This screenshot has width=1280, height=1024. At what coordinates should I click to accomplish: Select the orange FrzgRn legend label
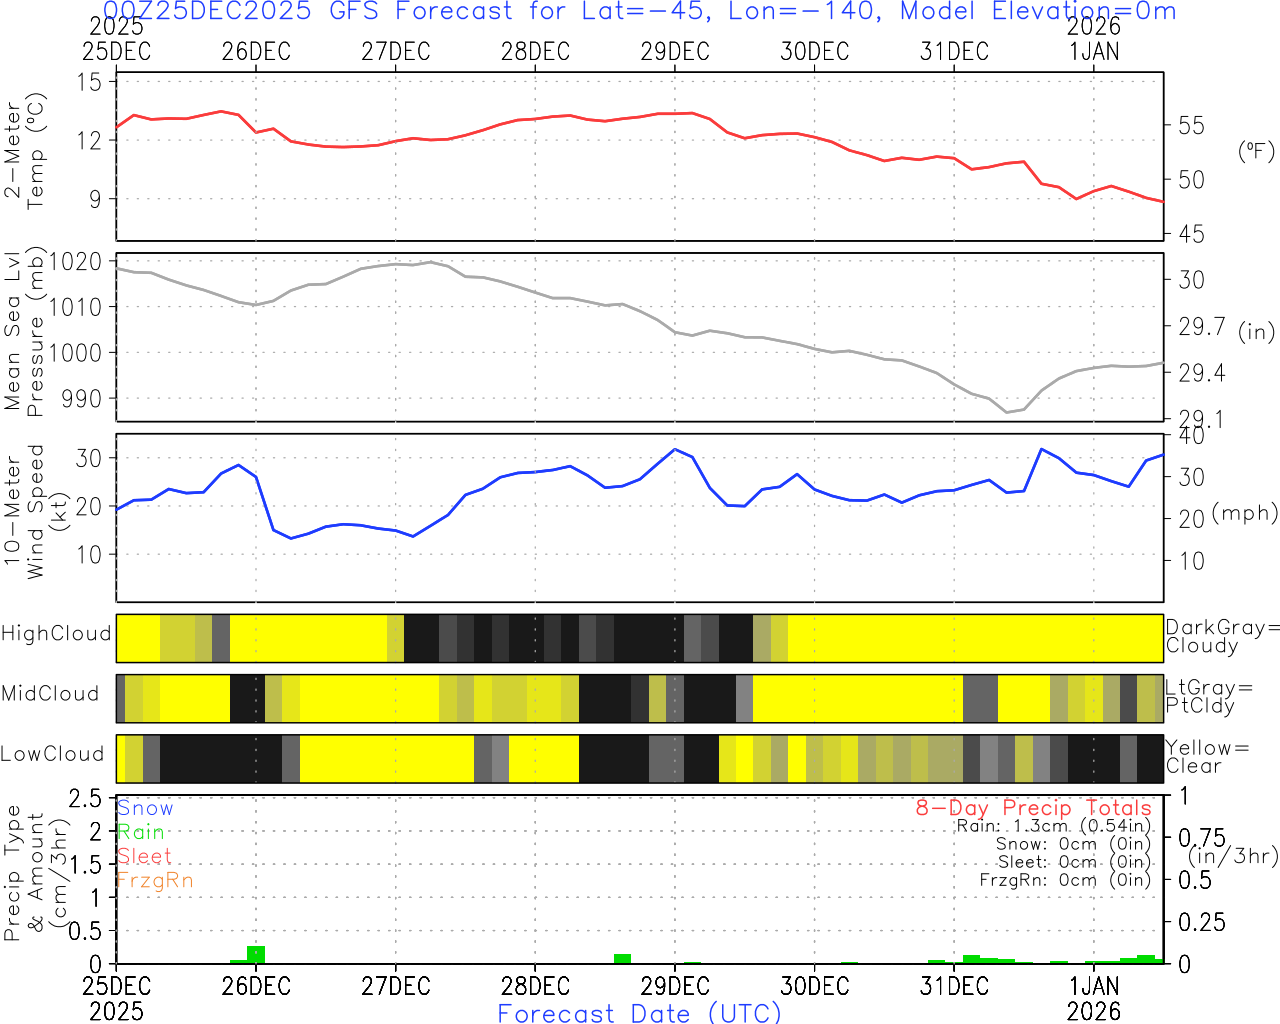[x=154, y=880]
